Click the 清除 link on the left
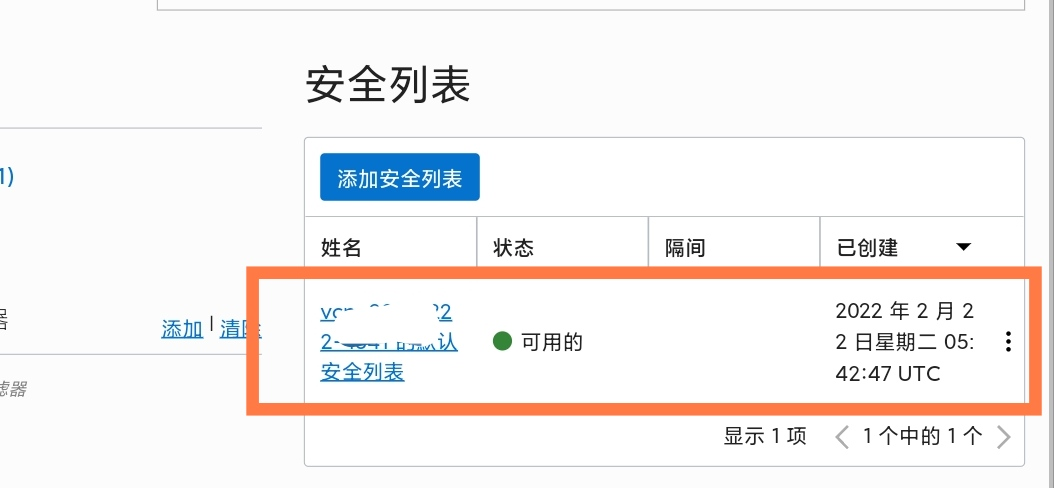This screenshot has width=1054, height=488. pos(240,328)
